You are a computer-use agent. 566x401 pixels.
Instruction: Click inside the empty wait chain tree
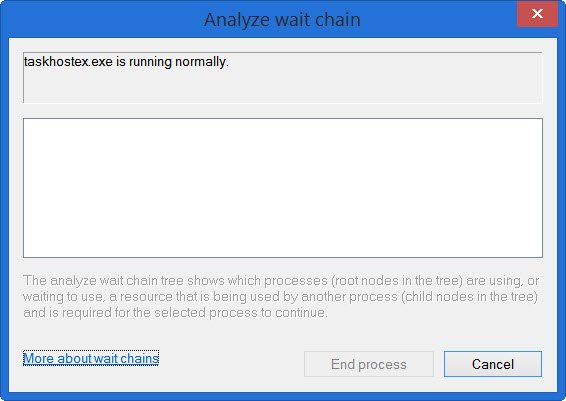[283, 188]
